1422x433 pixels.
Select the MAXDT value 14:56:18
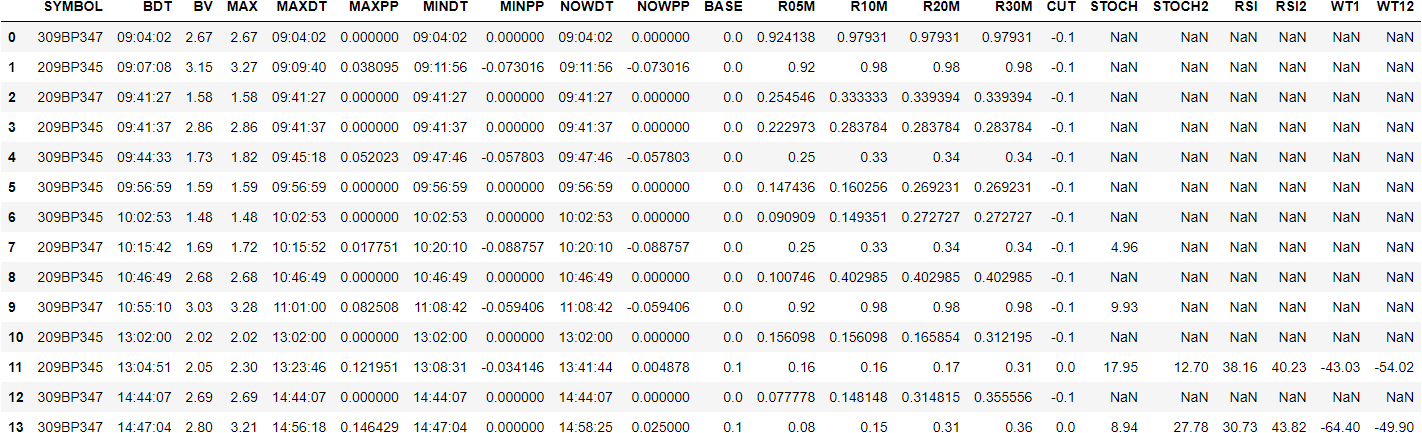pyautogui.click(x=299, y=427)
